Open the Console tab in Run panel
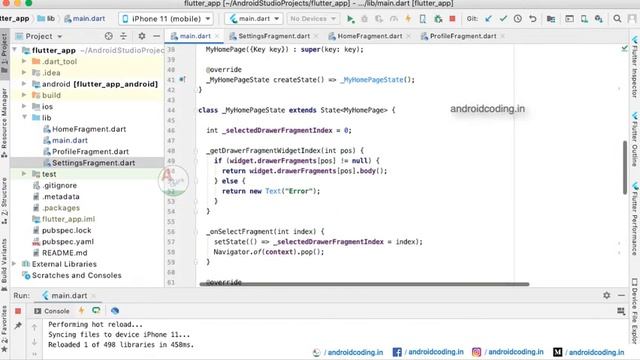640x360 pixels. [52, 311]
